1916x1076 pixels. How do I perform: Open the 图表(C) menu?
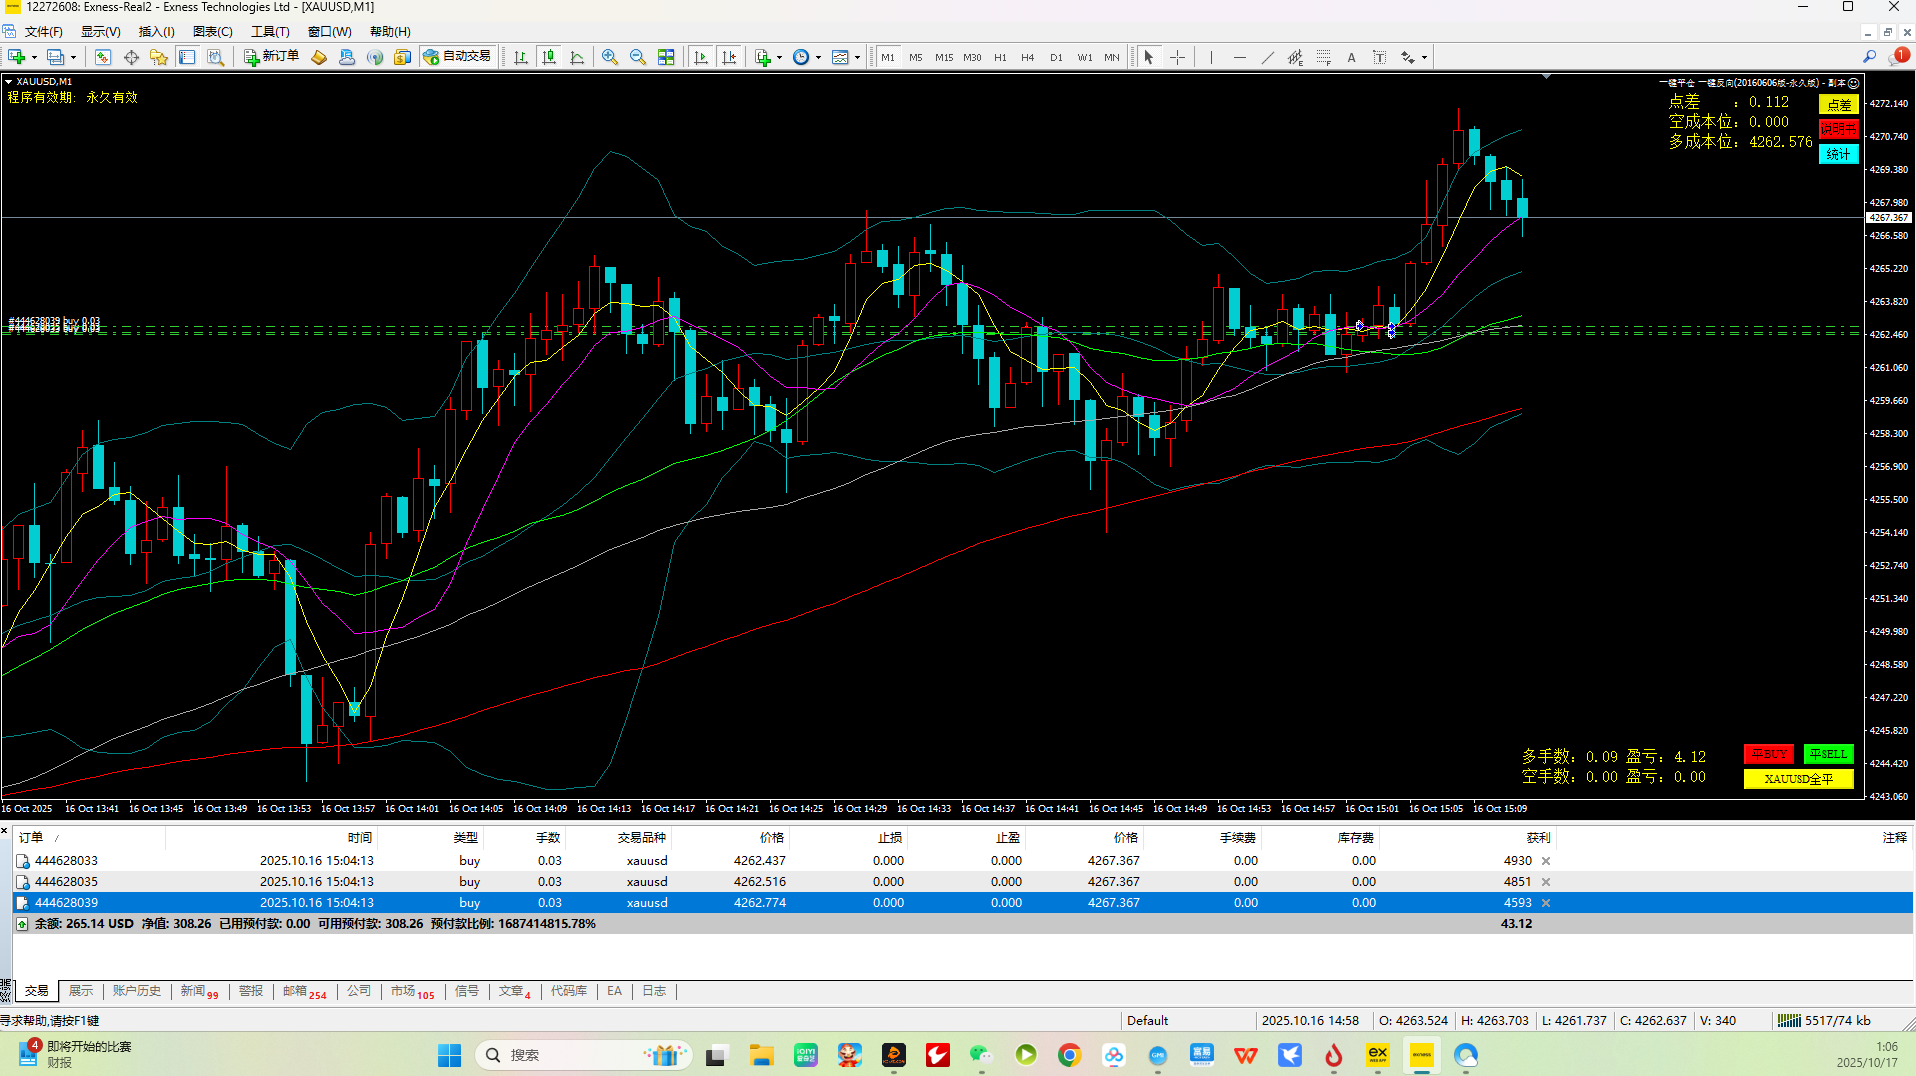coord(212,32)
